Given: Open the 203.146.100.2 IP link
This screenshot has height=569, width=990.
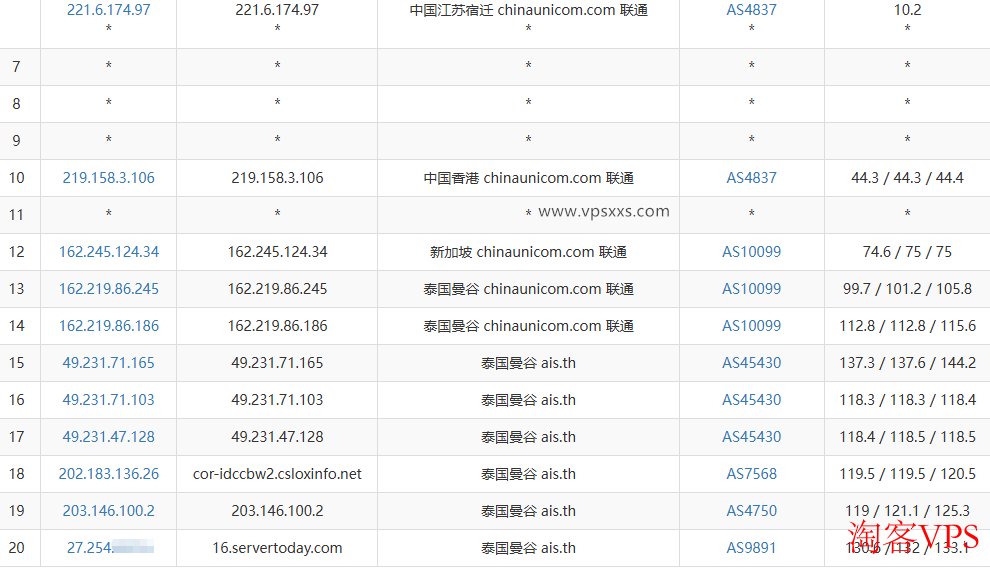Looking at the screenshot, I should pyautogui.click(x=108, y=511).
